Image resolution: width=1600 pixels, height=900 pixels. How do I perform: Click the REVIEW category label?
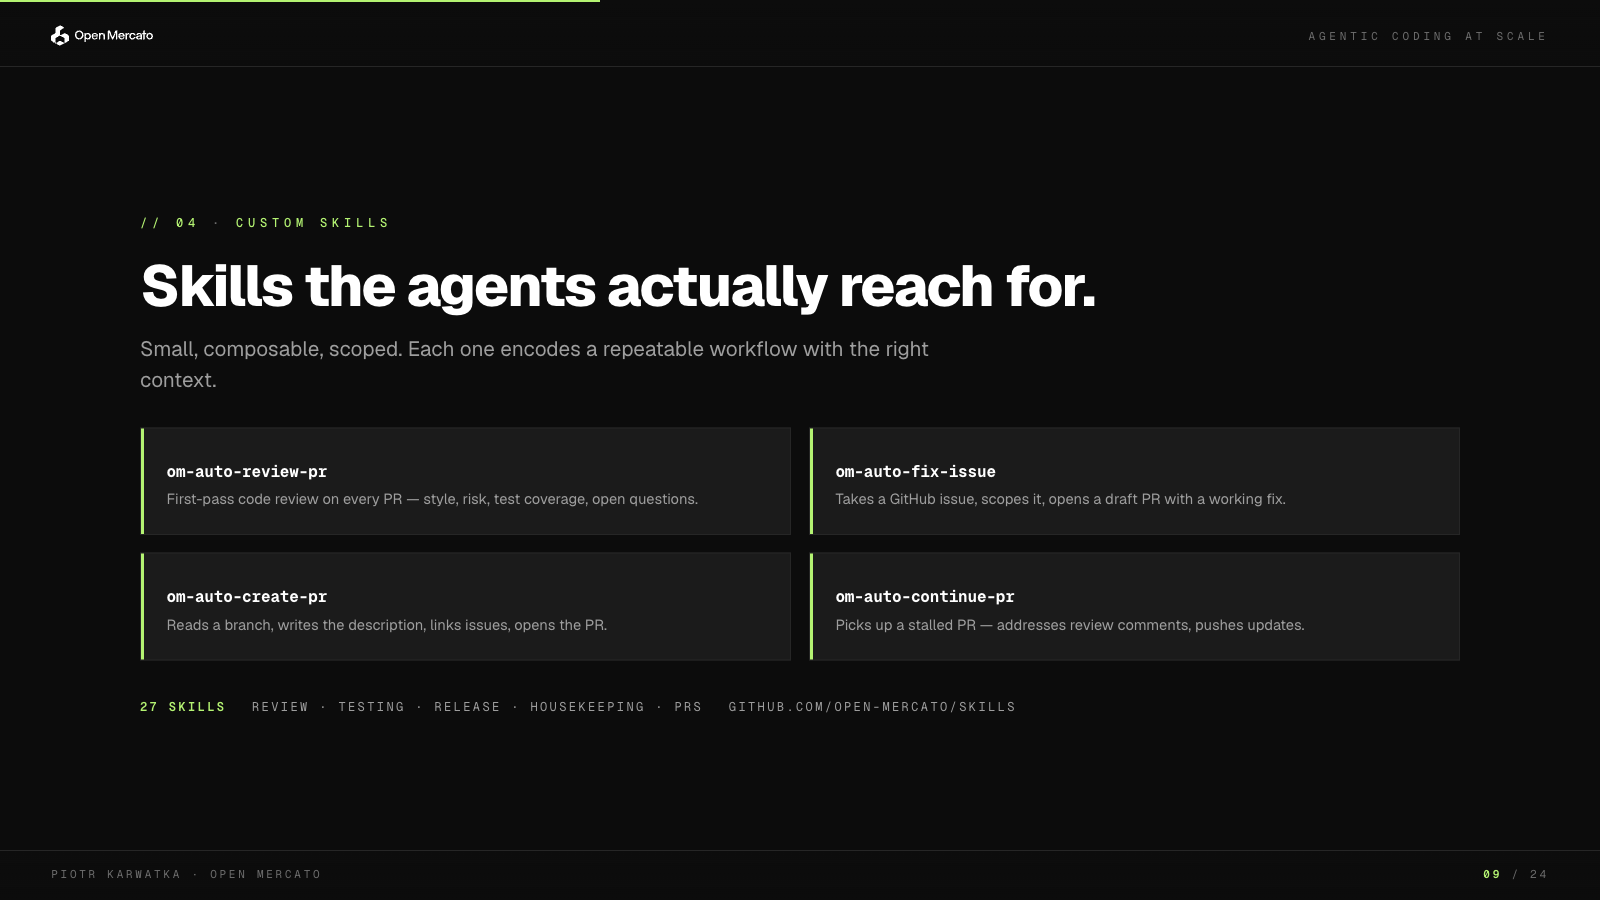(x=280, y=707)
